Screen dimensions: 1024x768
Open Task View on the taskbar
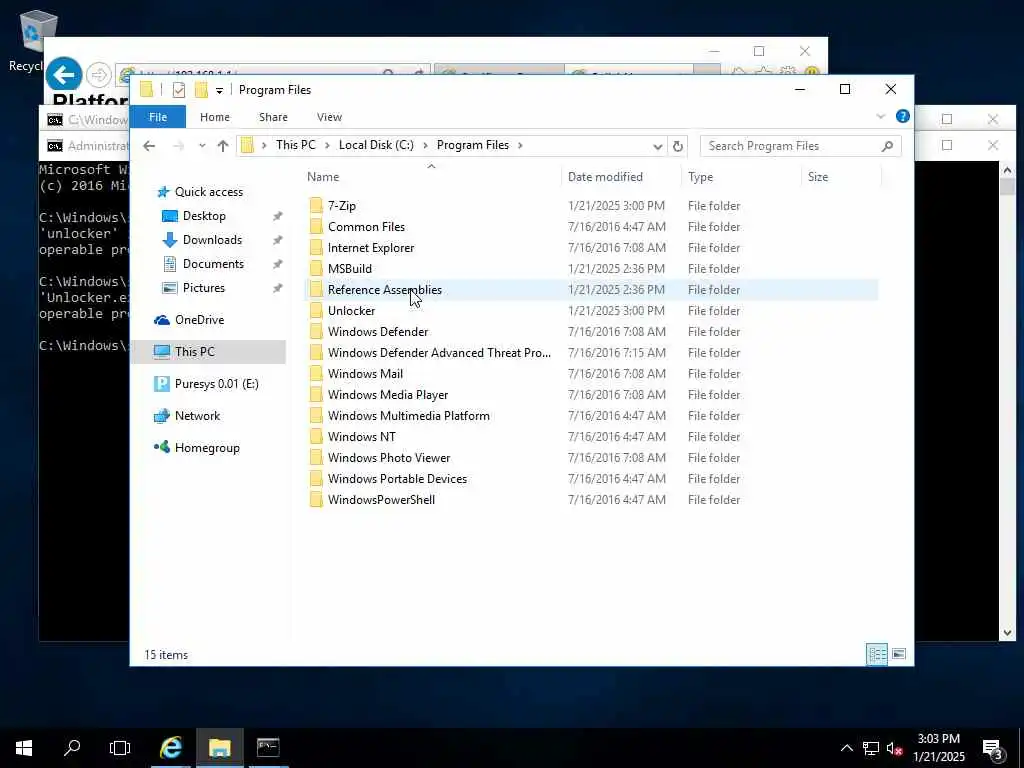click(120, 748)
